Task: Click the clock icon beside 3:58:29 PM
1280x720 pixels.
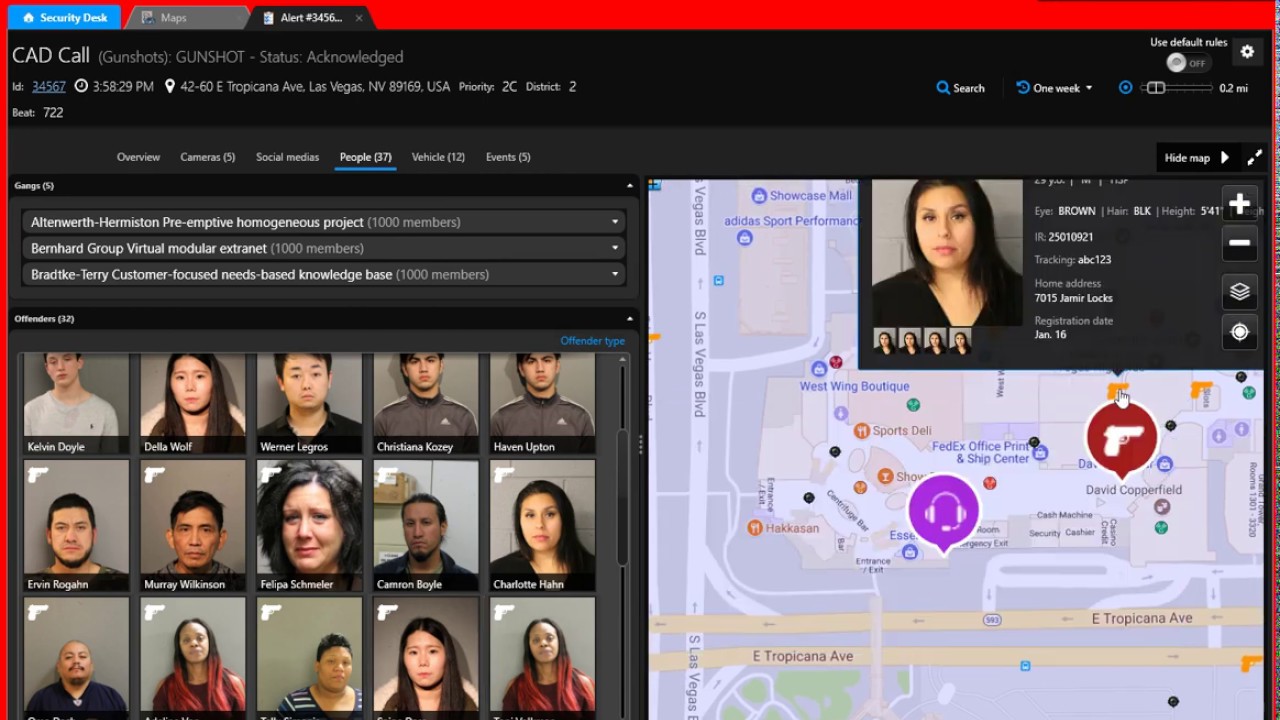Action: [x=81, y=87]
